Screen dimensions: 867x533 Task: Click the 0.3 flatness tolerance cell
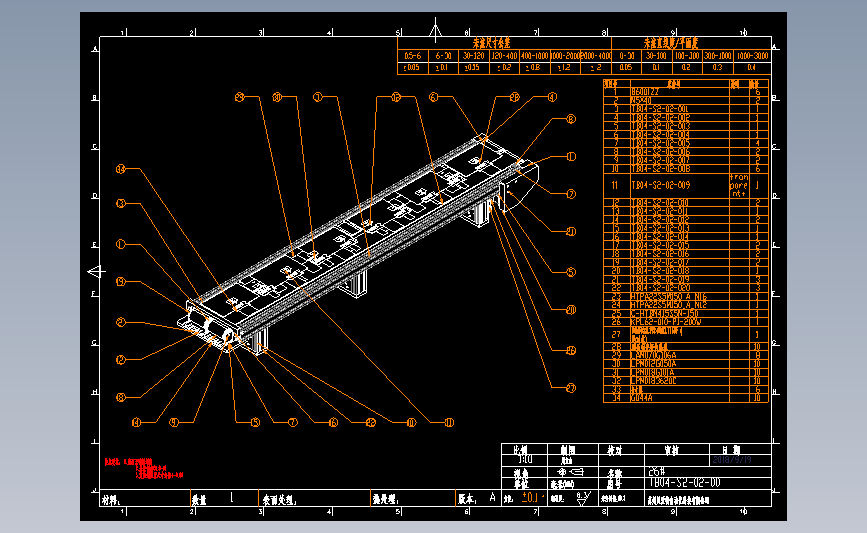[x=717, y=67]
